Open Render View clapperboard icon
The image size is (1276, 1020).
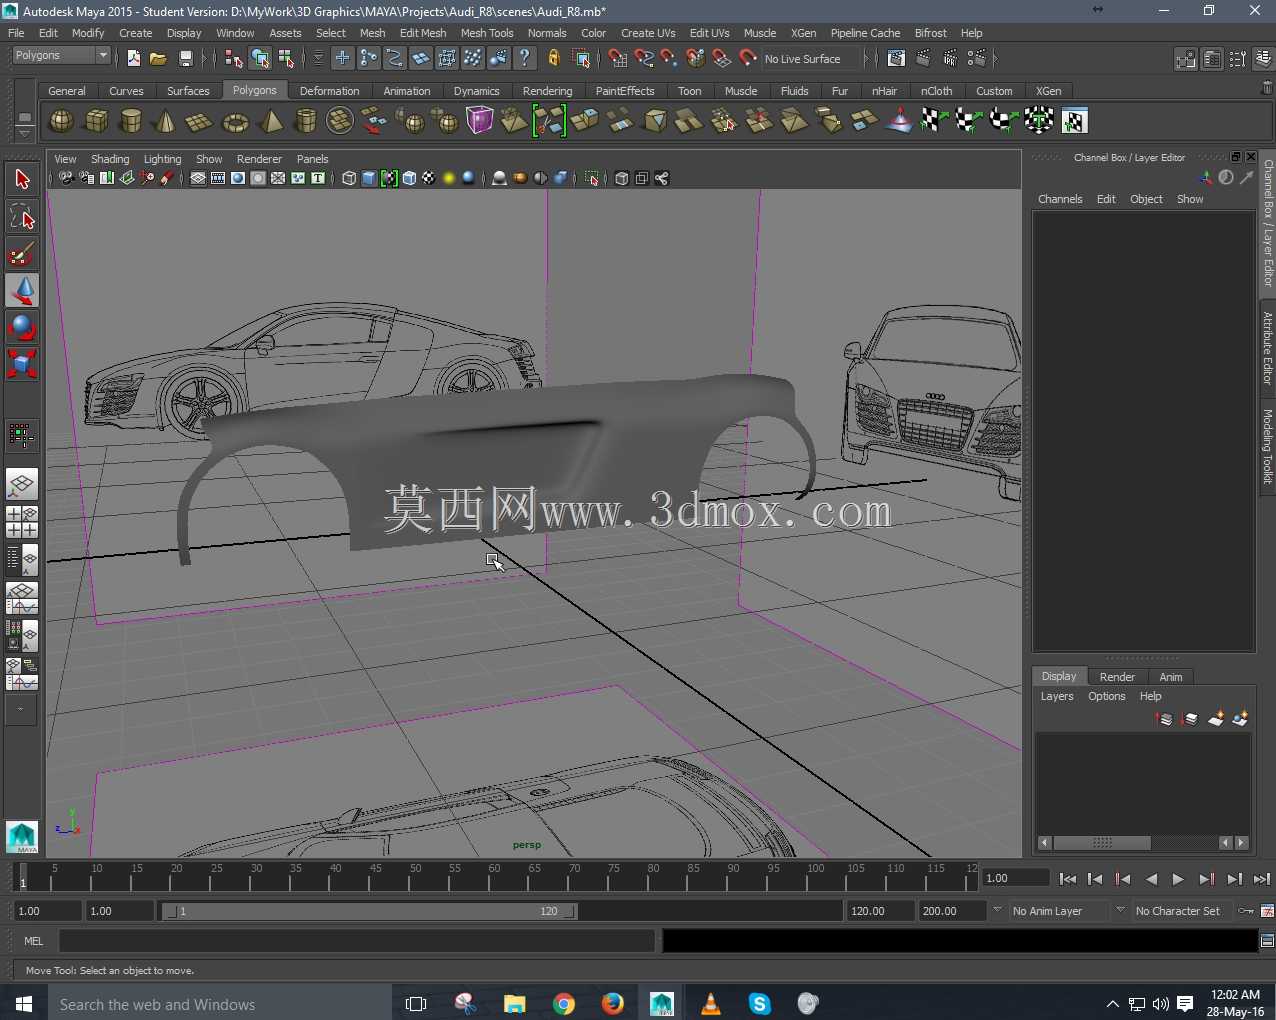point(897,59)
